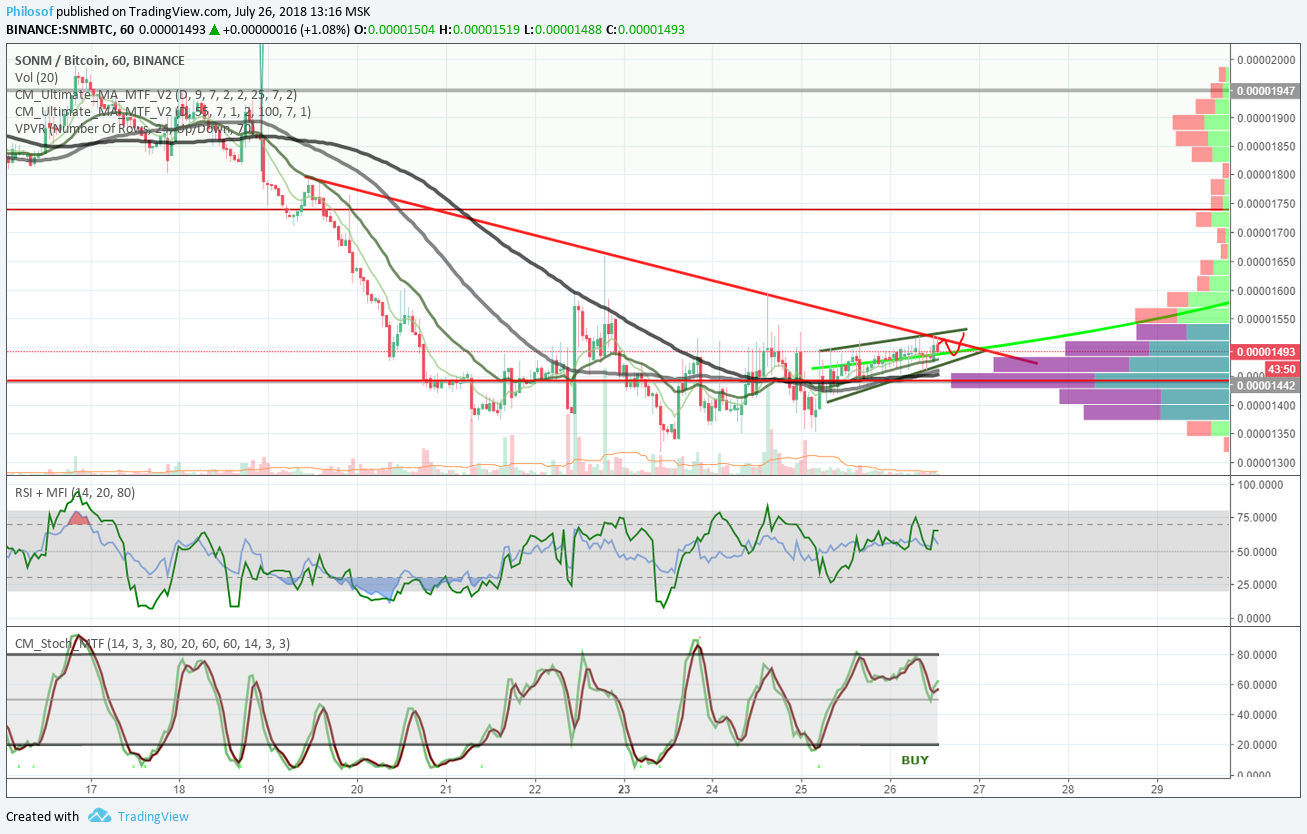Open the Philosof author link
The image size is (1307, 834).
point(31,11)
